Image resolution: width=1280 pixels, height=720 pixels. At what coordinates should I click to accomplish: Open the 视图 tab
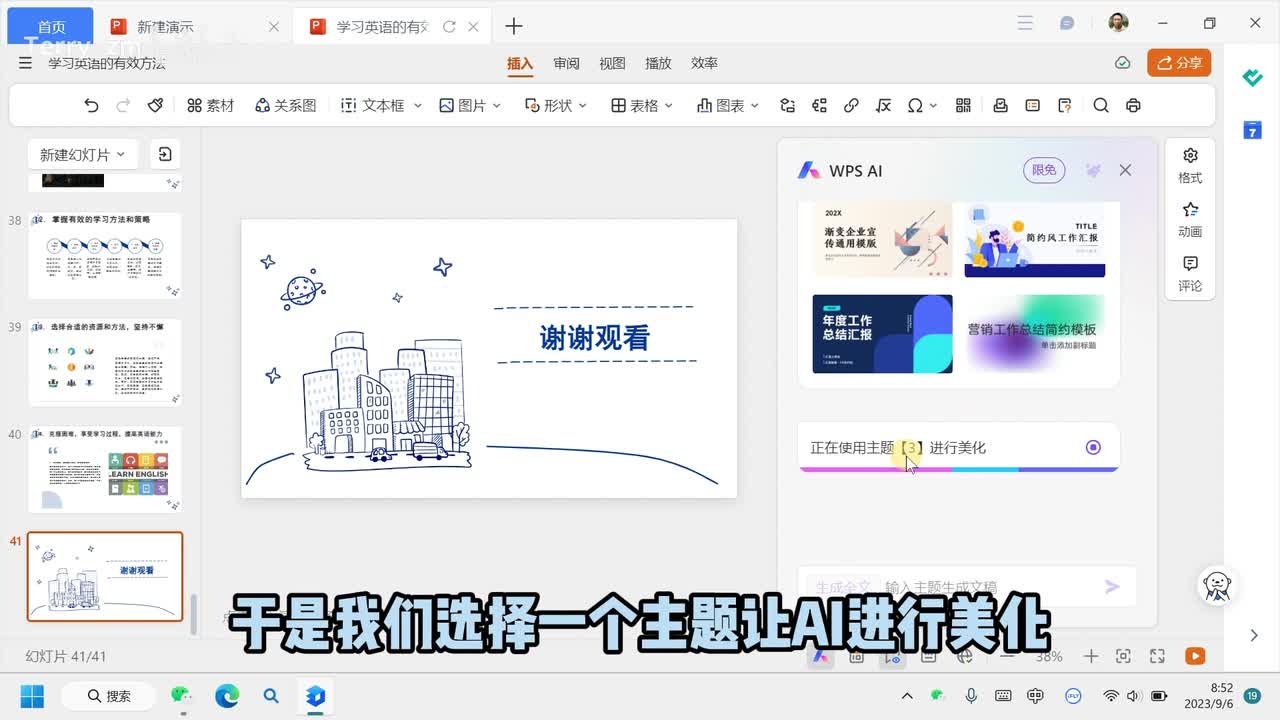pos(612,63)
